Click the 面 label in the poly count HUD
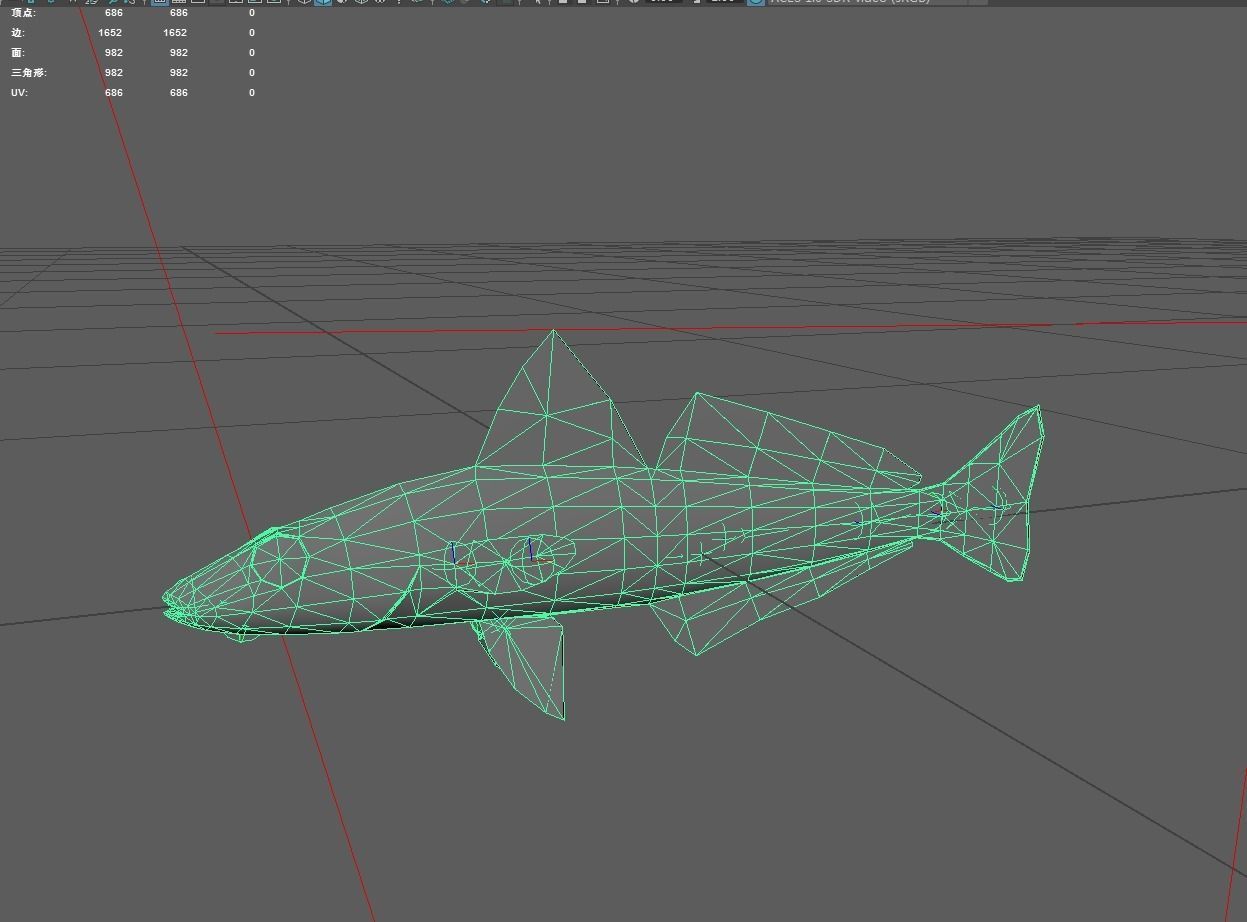Viewport: 1247px width, 922px height. click(18, 53)
